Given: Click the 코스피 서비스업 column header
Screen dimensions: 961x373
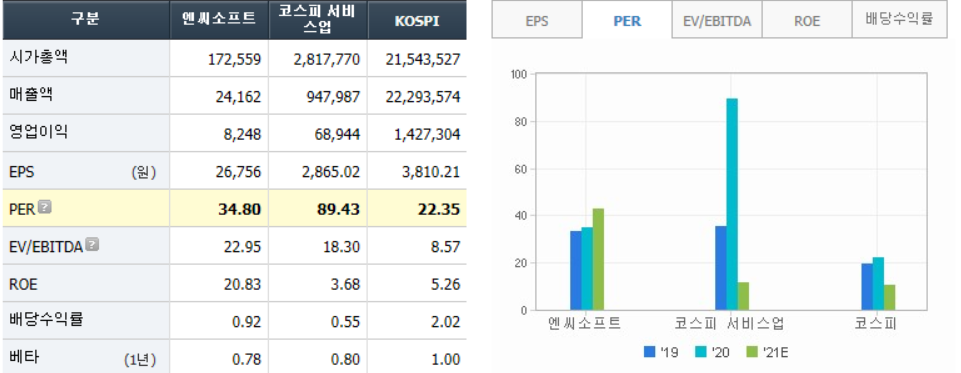Looking at the screenshot, I should [318, 20].
